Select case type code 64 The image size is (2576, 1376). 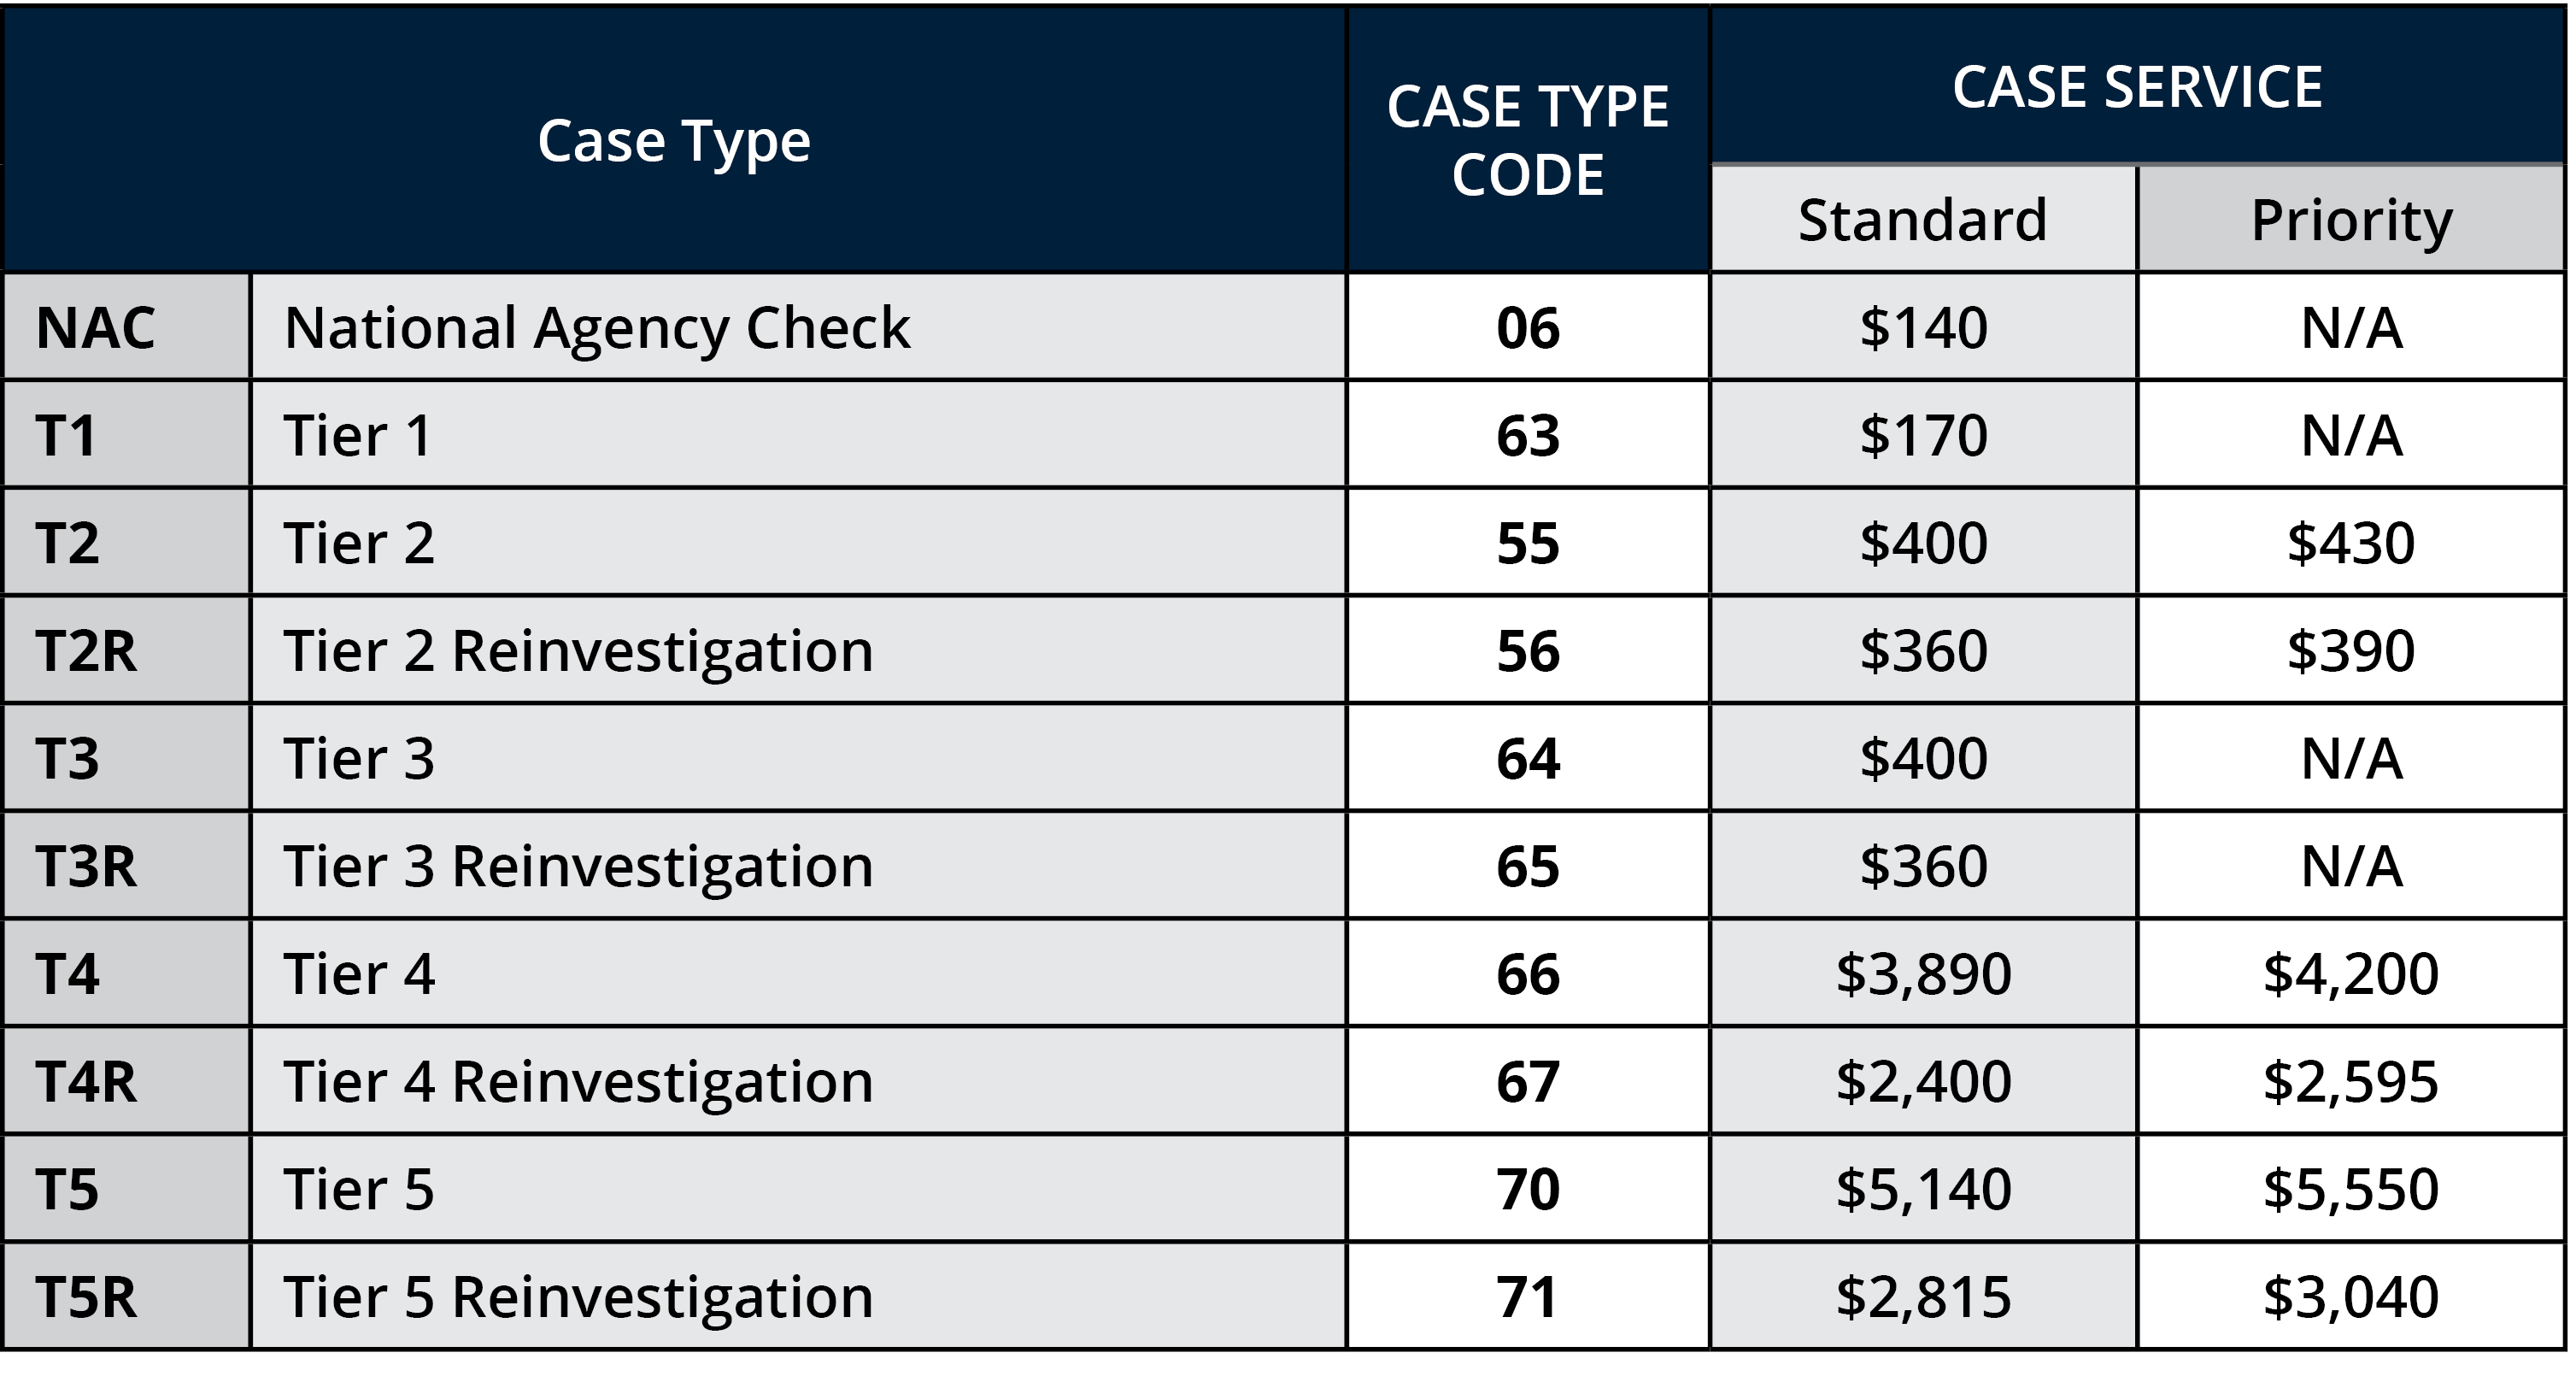click(1527, 758)
